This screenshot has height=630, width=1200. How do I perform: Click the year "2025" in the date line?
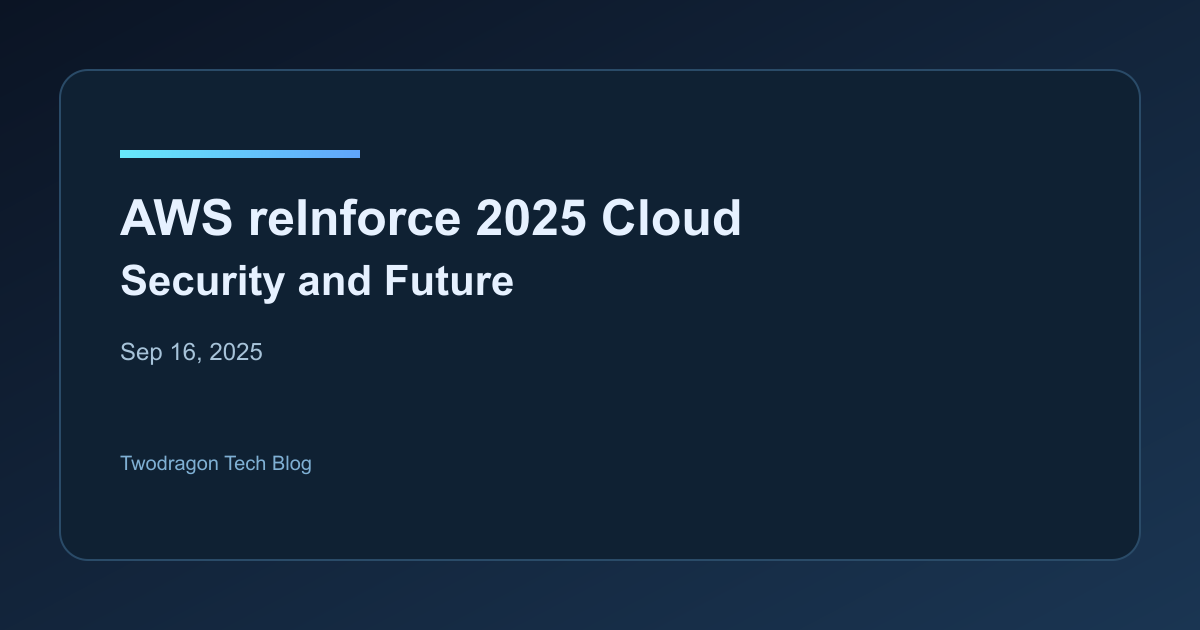(236, 352)
